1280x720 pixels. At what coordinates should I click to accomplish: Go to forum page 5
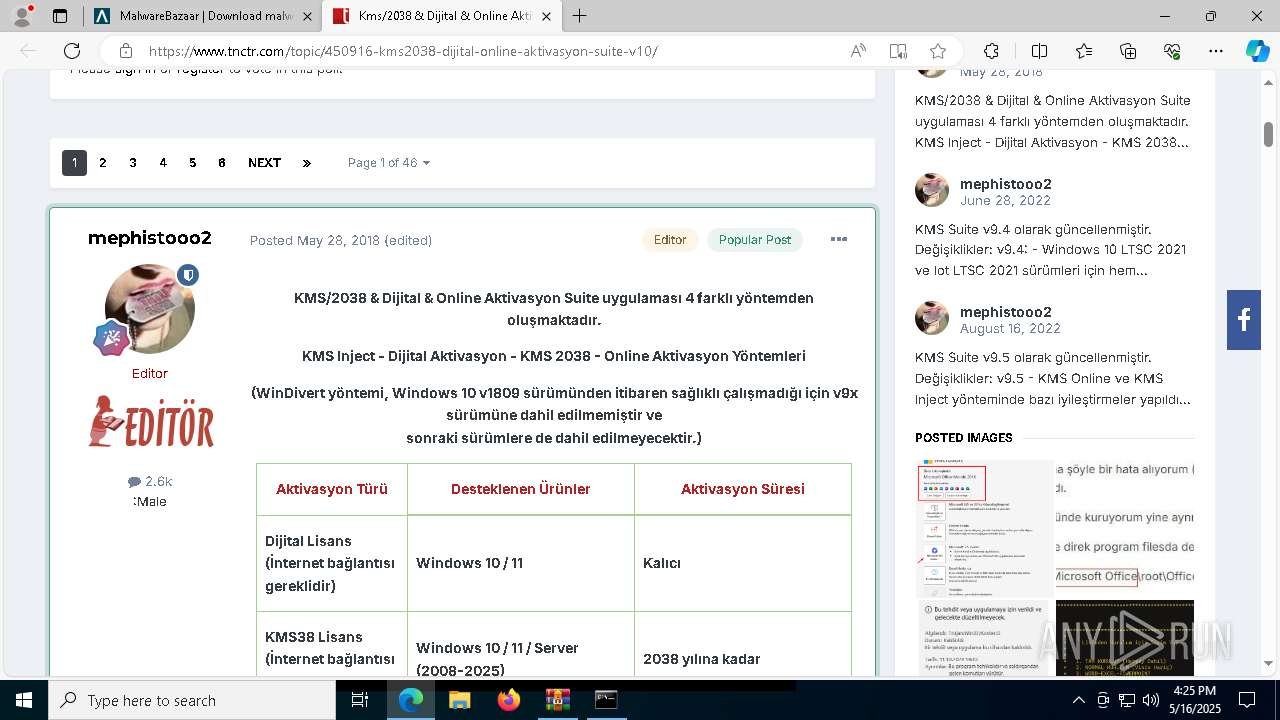(192, 163)
